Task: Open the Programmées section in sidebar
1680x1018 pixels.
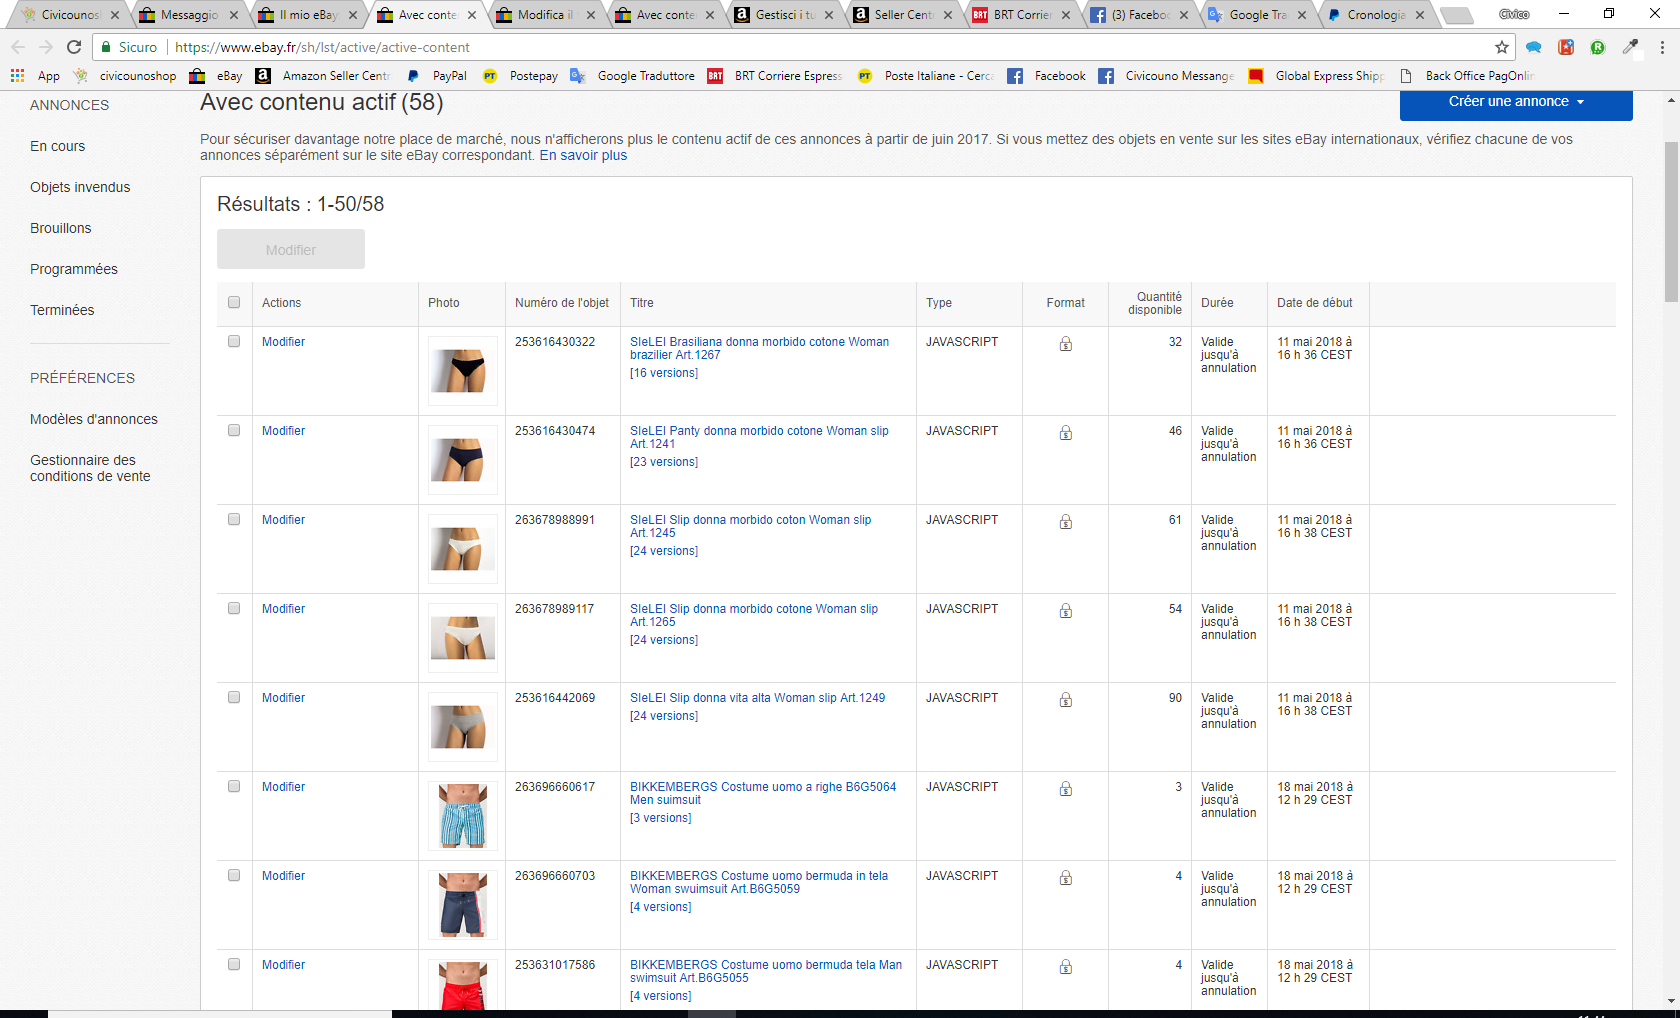Action: [74, 269]
